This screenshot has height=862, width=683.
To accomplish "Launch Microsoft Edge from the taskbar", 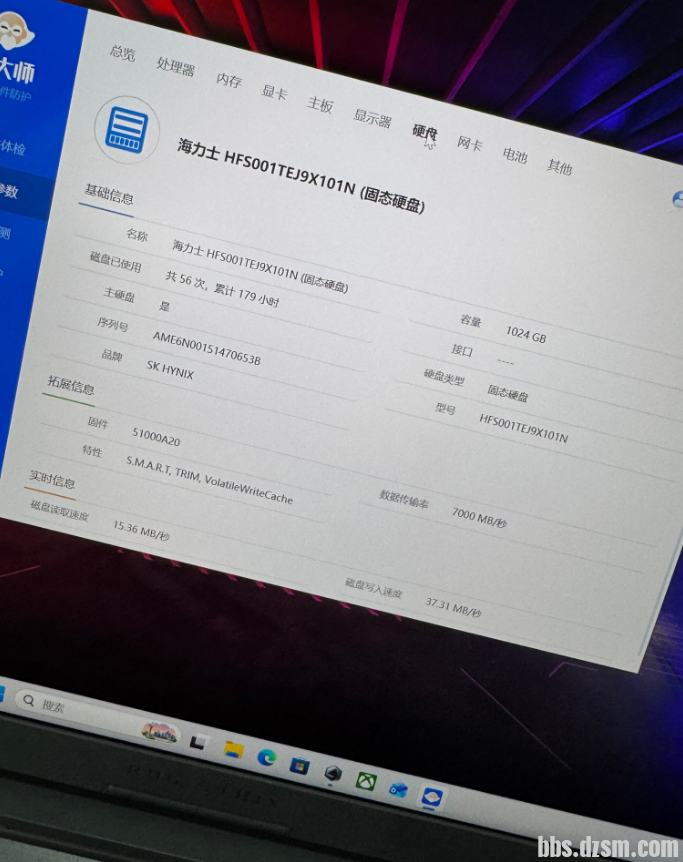I will [266, 758].
